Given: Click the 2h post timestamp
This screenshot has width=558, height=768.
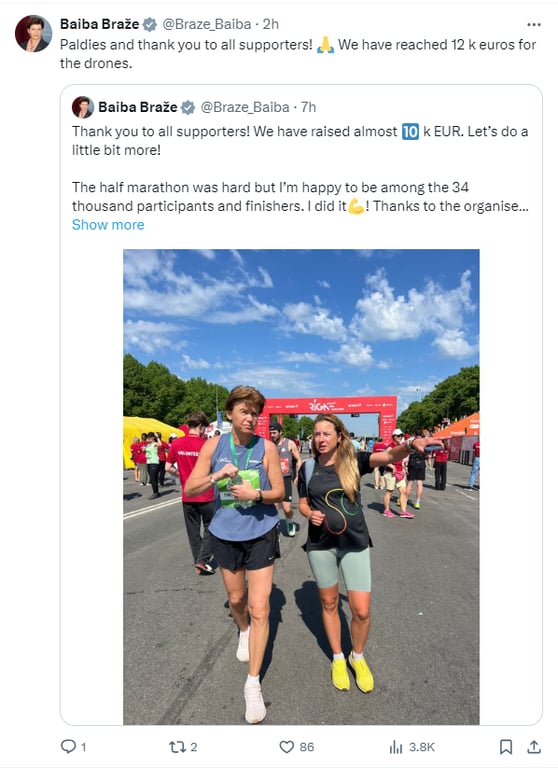Looking at the screenshot, I should (x=270, y=24).
